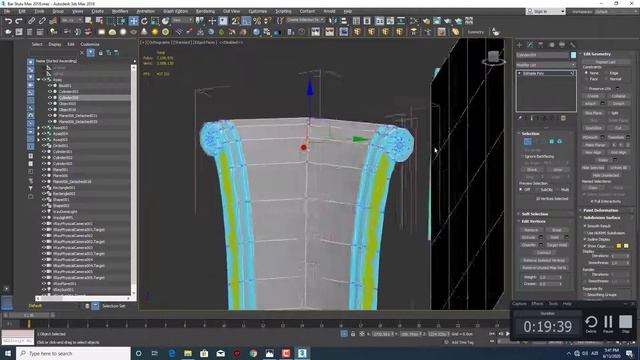
Task: Click the cone primitive toolbar icon
Action: pyautogui.click(x=144, y=32)
